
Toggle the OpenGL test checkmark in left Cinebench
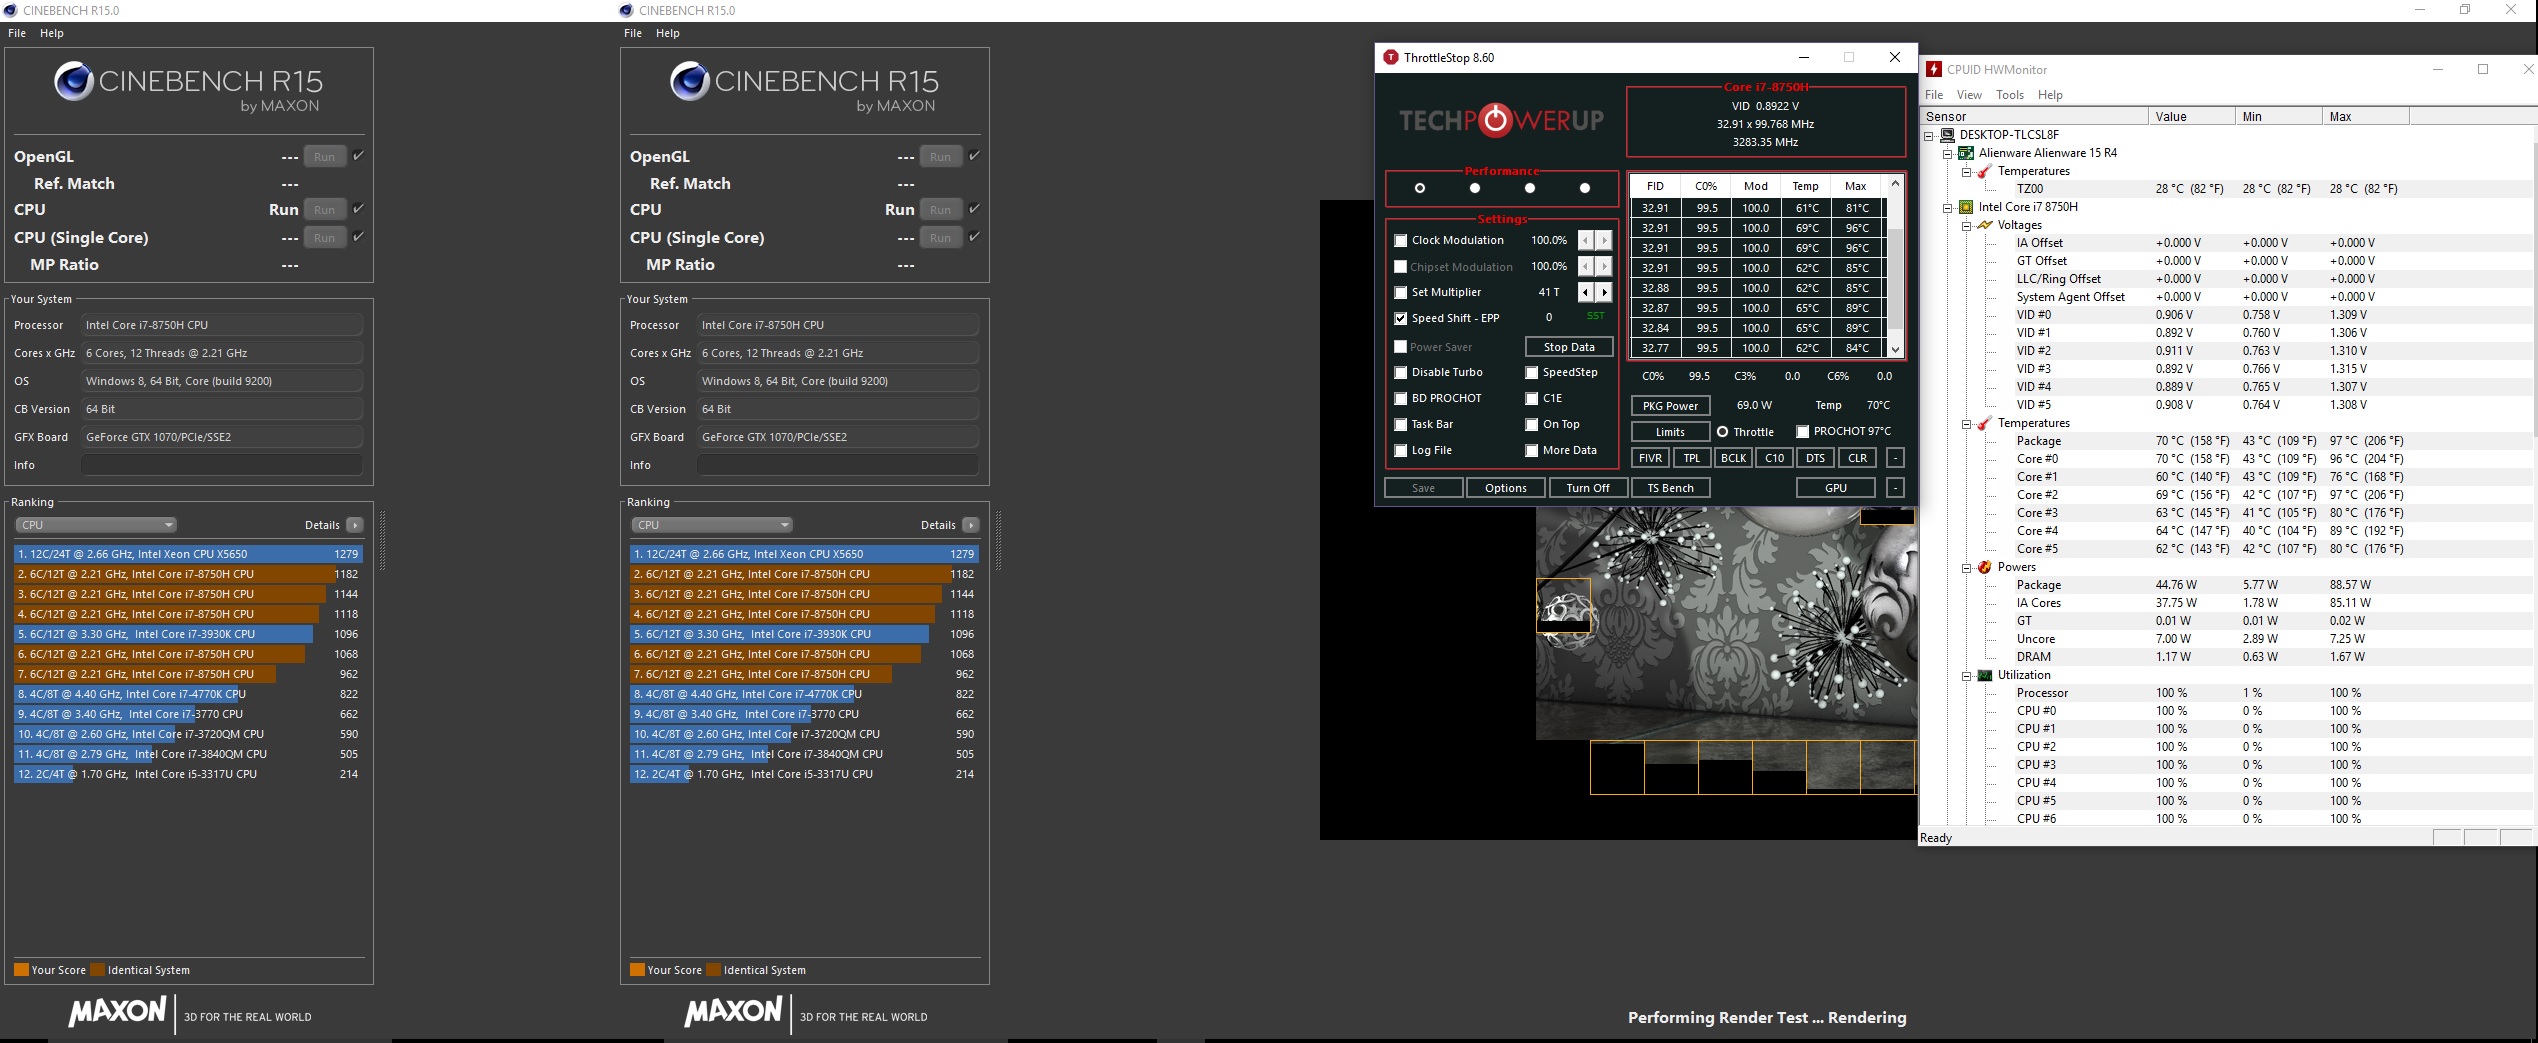point(358,155)
